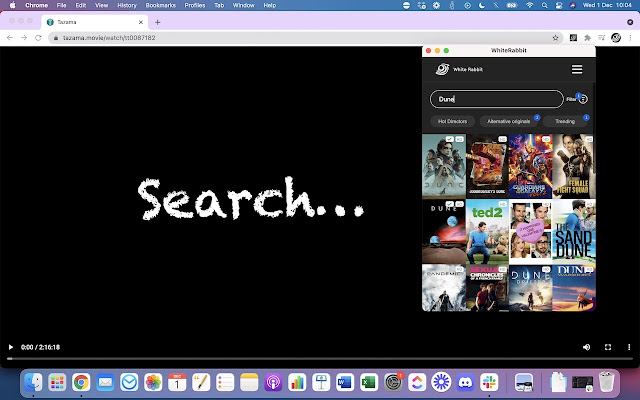
Task: Open The Sand Dune movie poster
Action: tap(573, 229)
